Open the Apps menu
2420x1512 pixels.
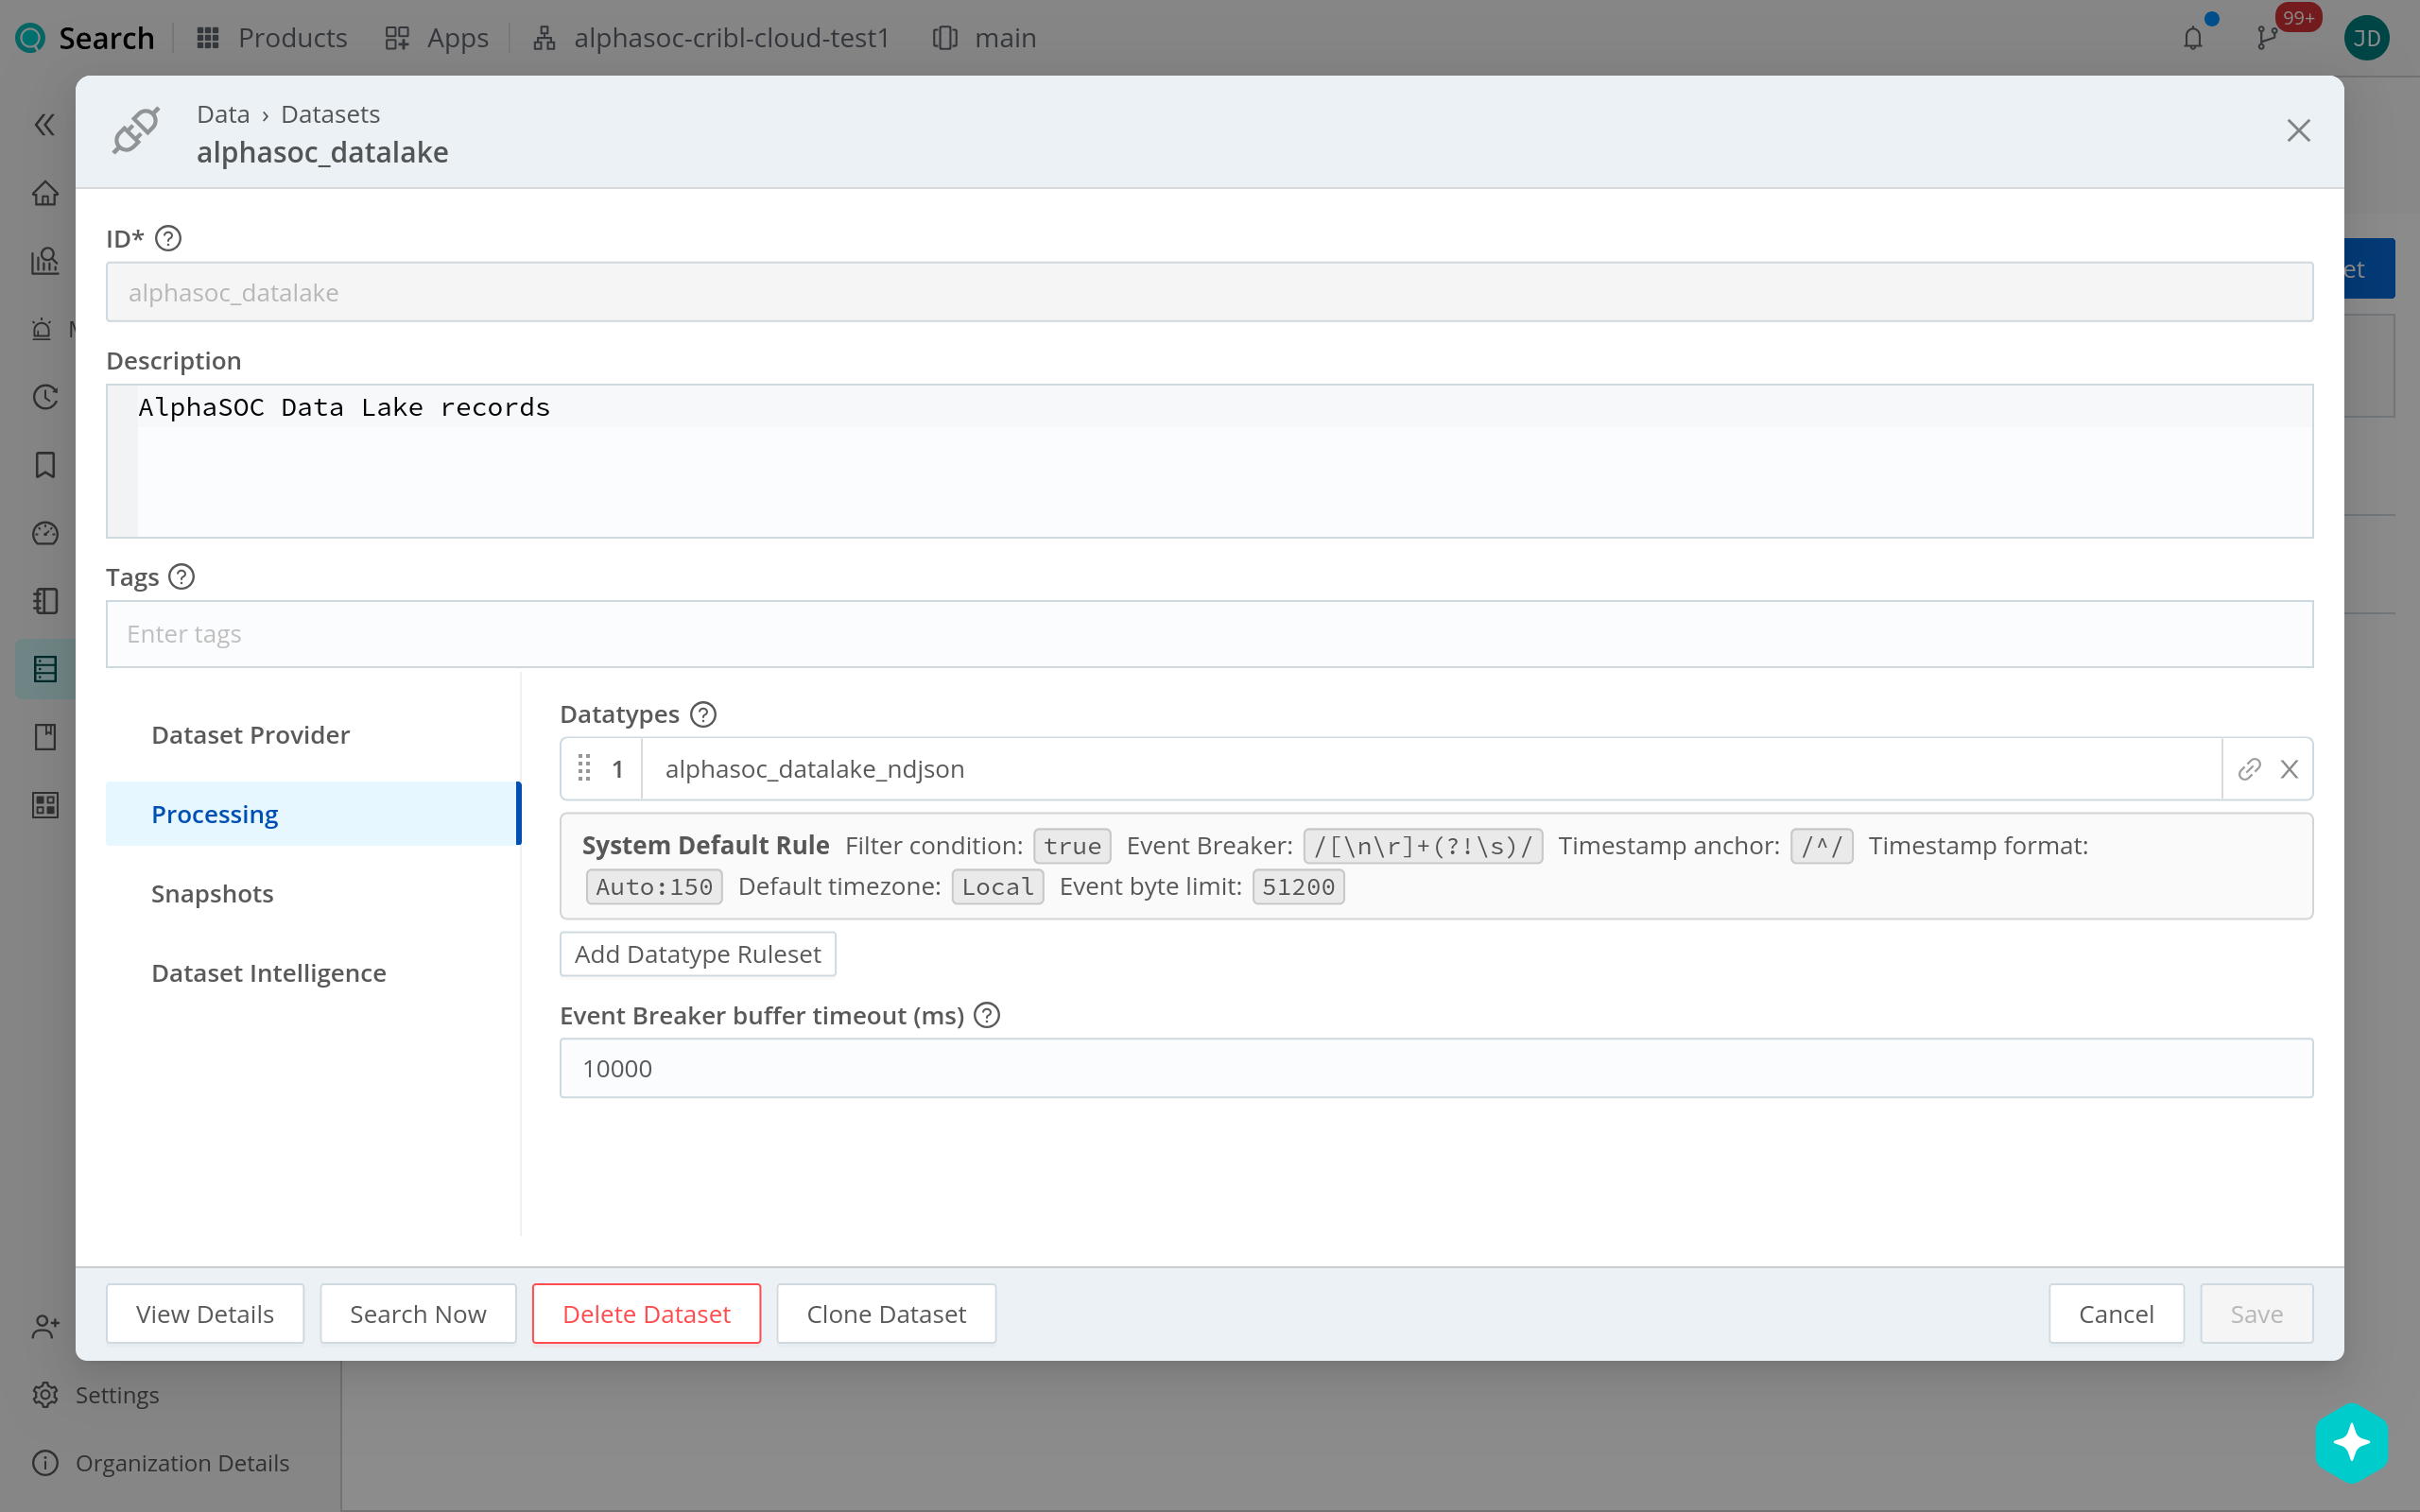[437, 38]
